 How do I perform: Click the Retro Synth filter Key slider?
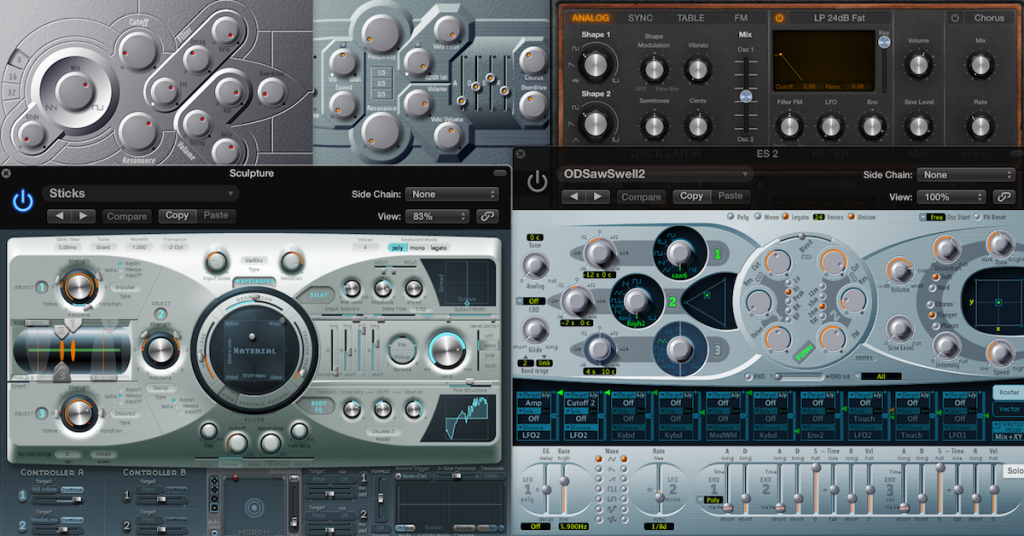pyautogui.click(x=884, y=63)
